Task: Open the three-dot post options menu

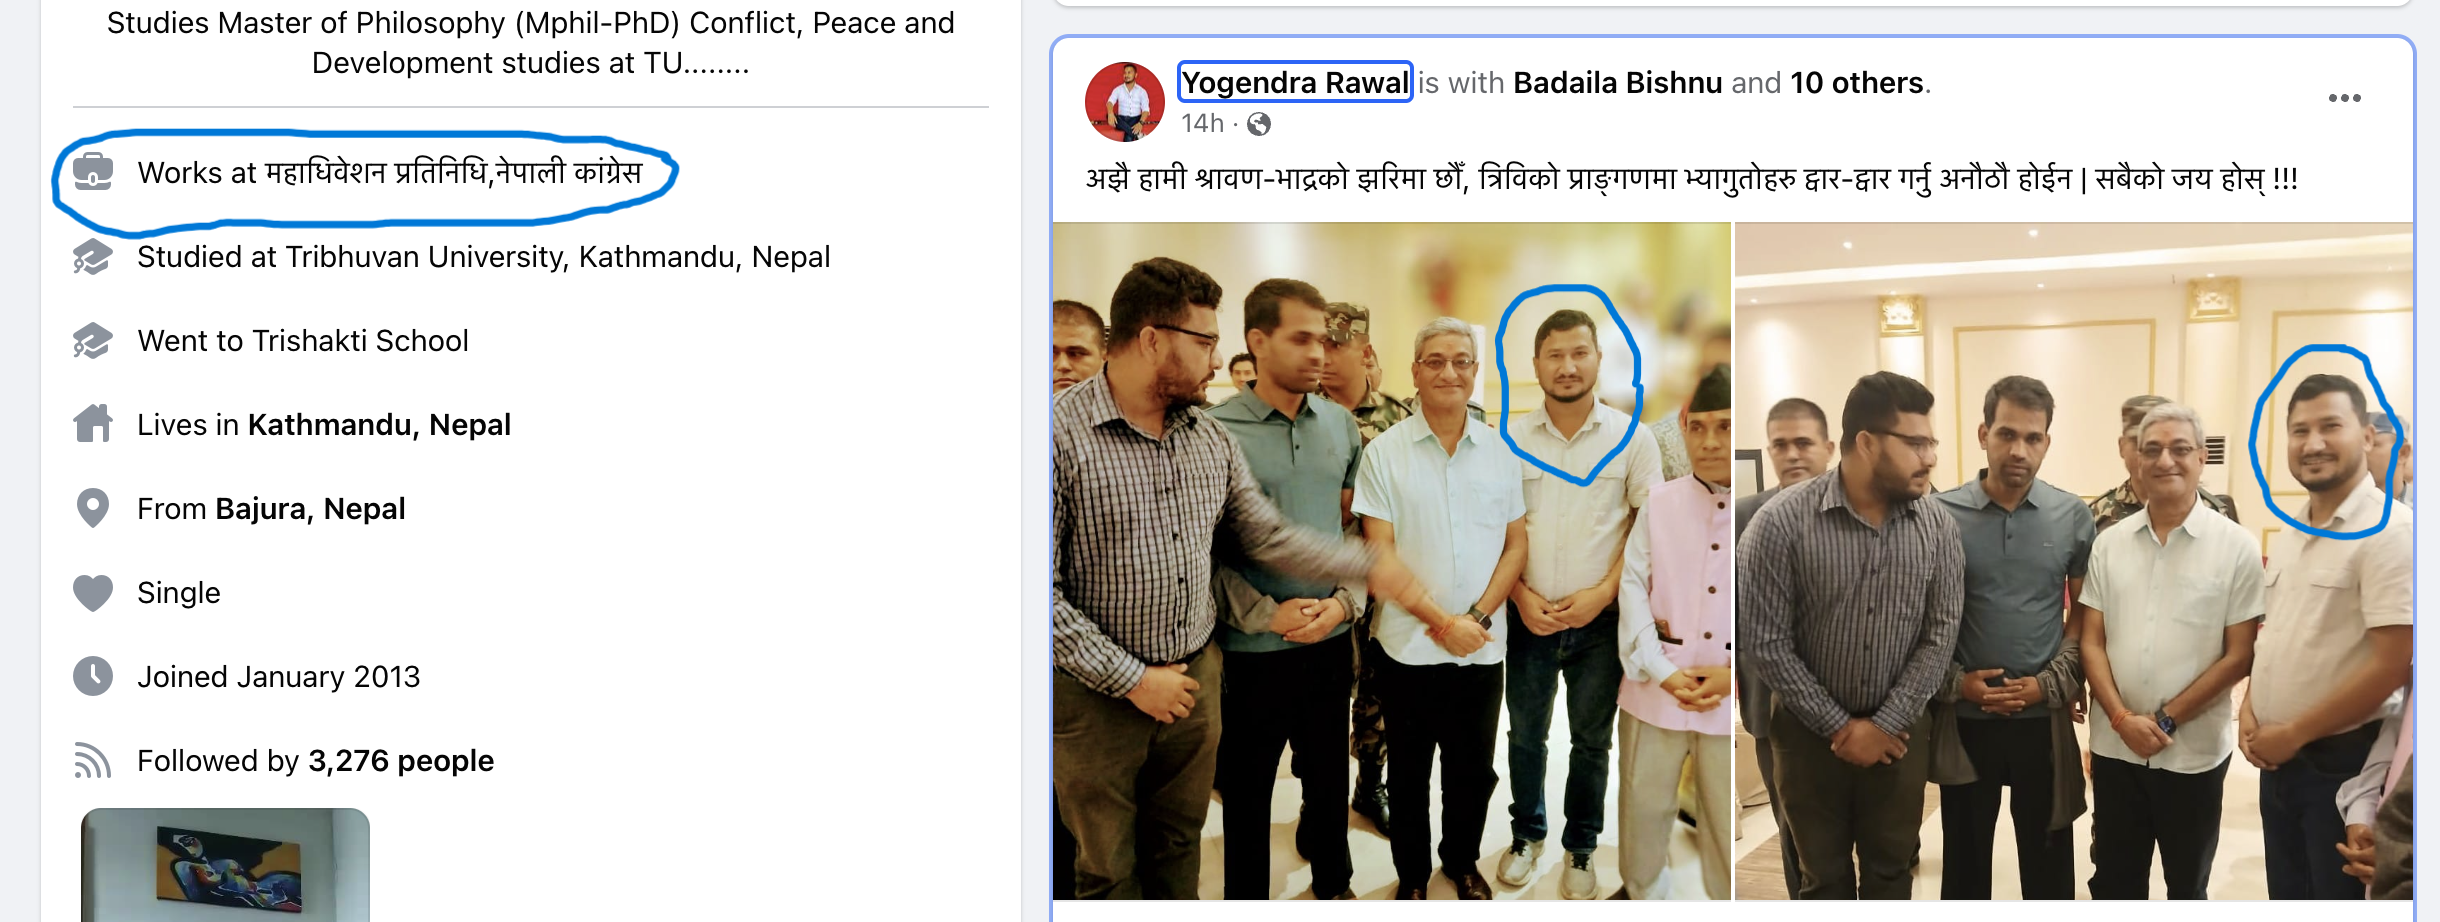Action: [2344, 98]
